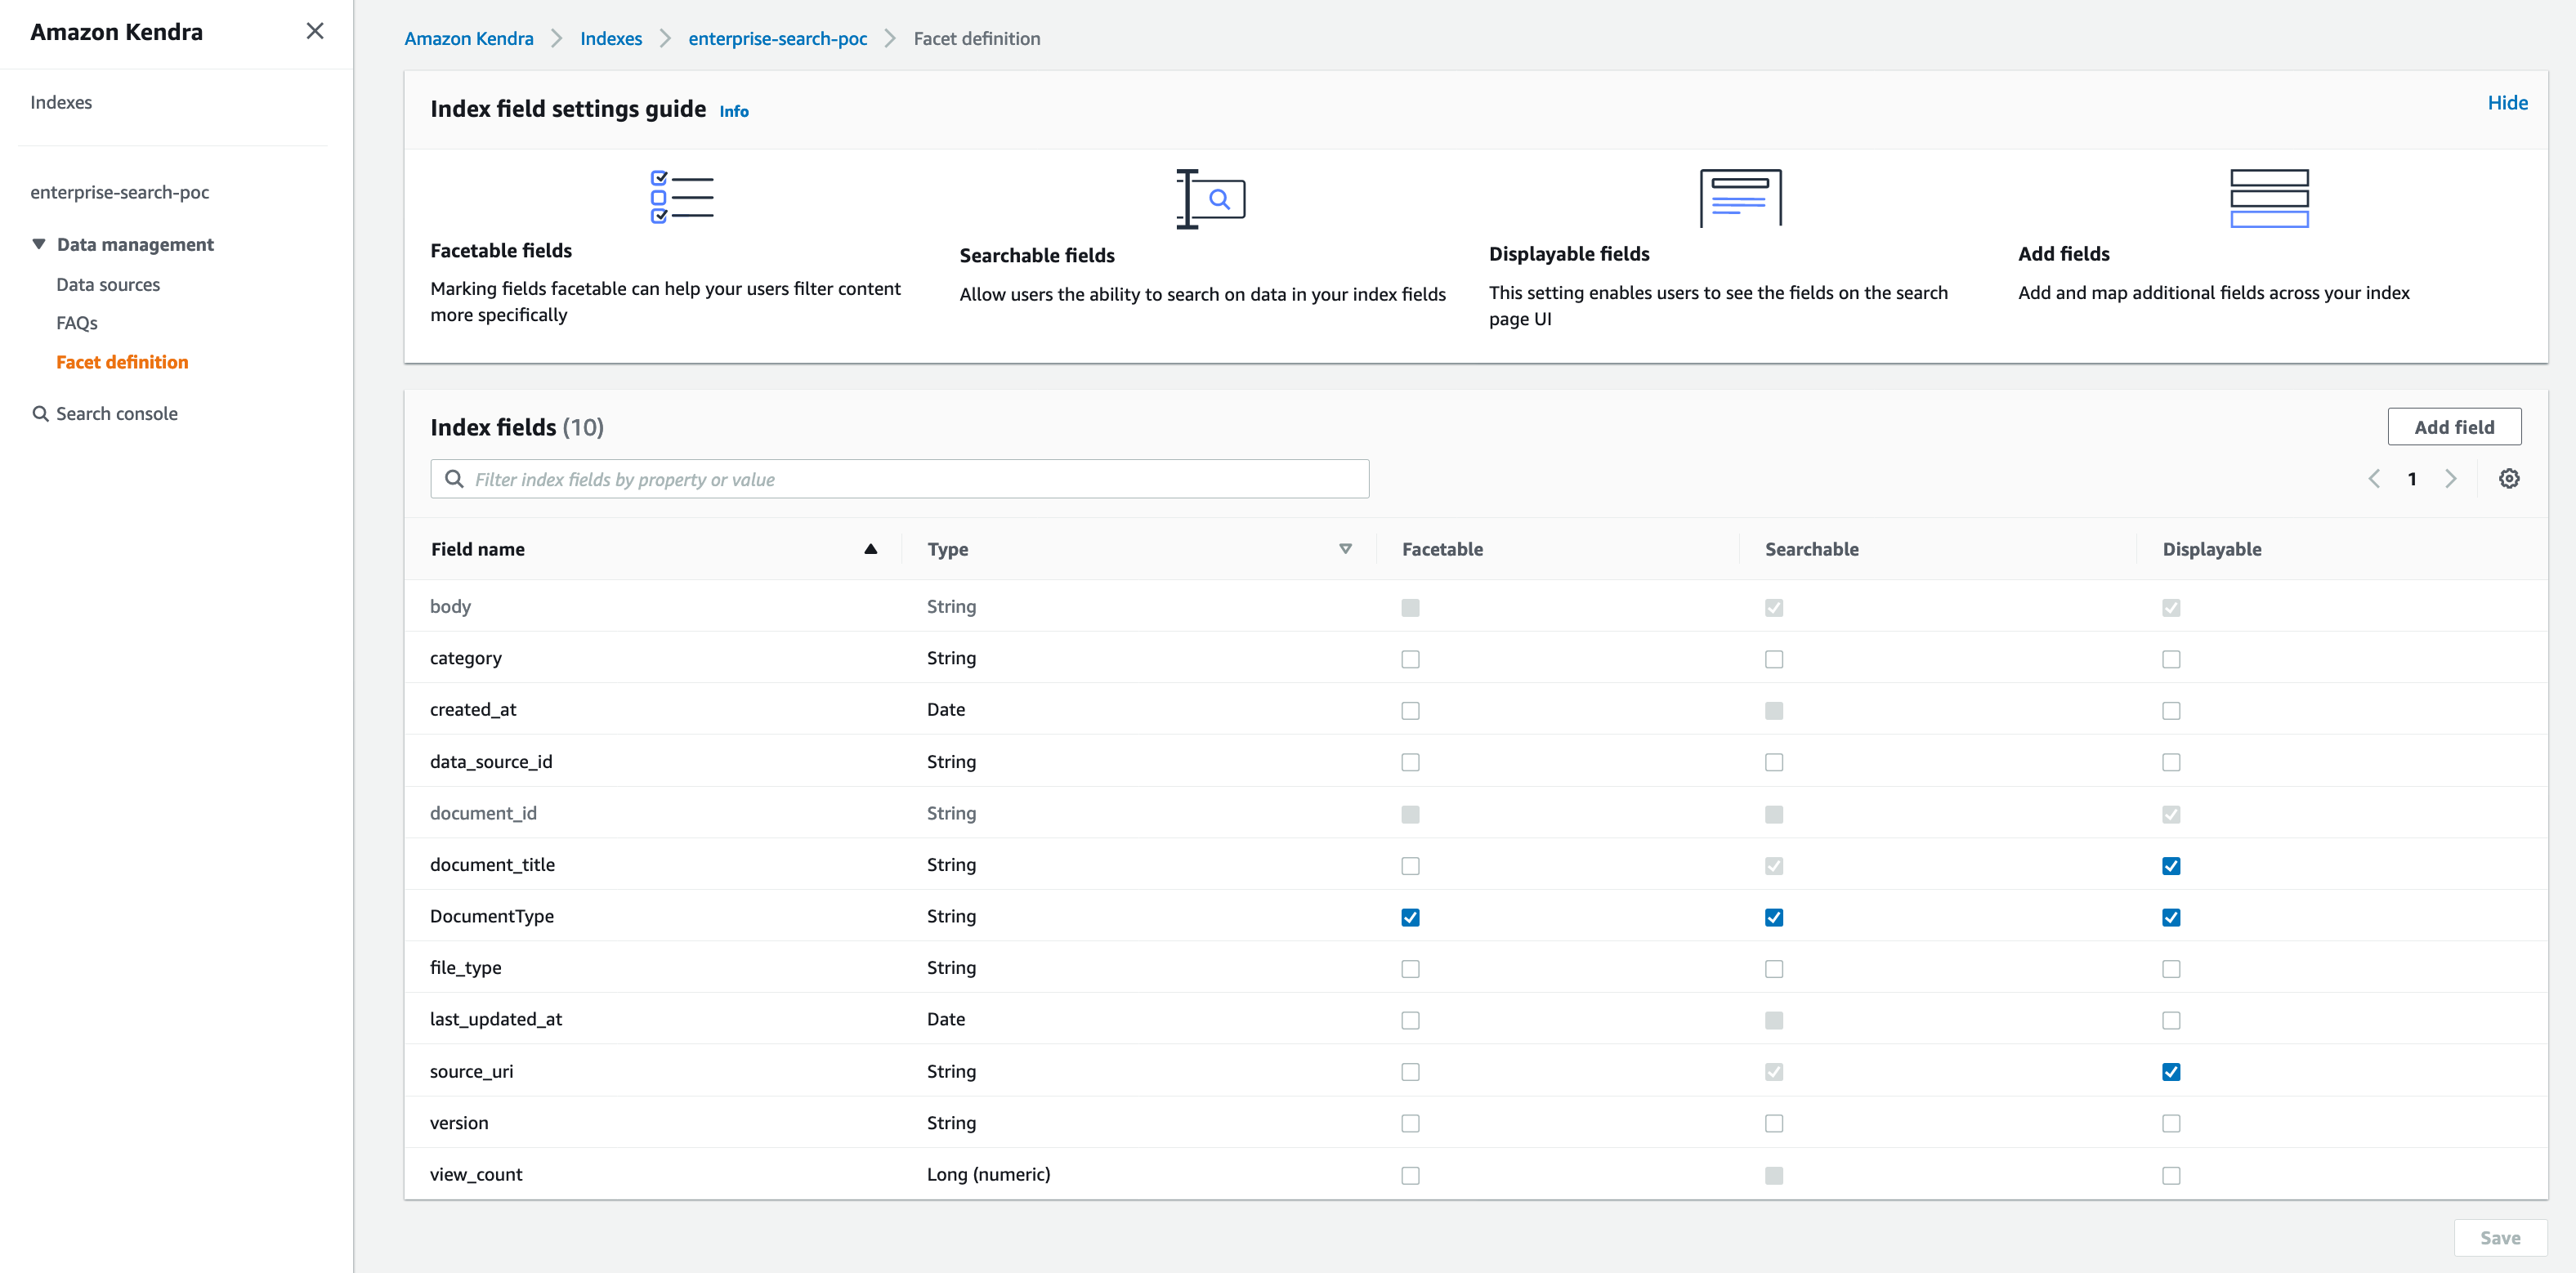Click the Facetable fields checklist icon
Screen dimensions: 2576x1273
click(x=682, y=196)
